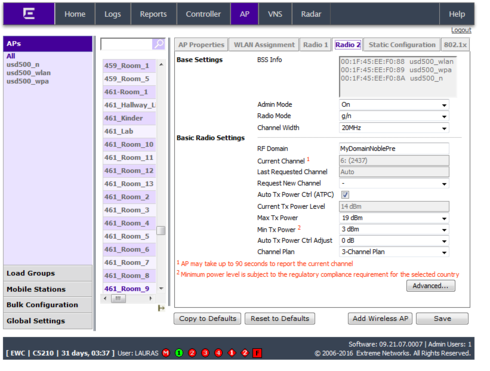The width and height of the screenshot is (490, 371).
Task: Open the Help menu
Action: pos(457,14)
